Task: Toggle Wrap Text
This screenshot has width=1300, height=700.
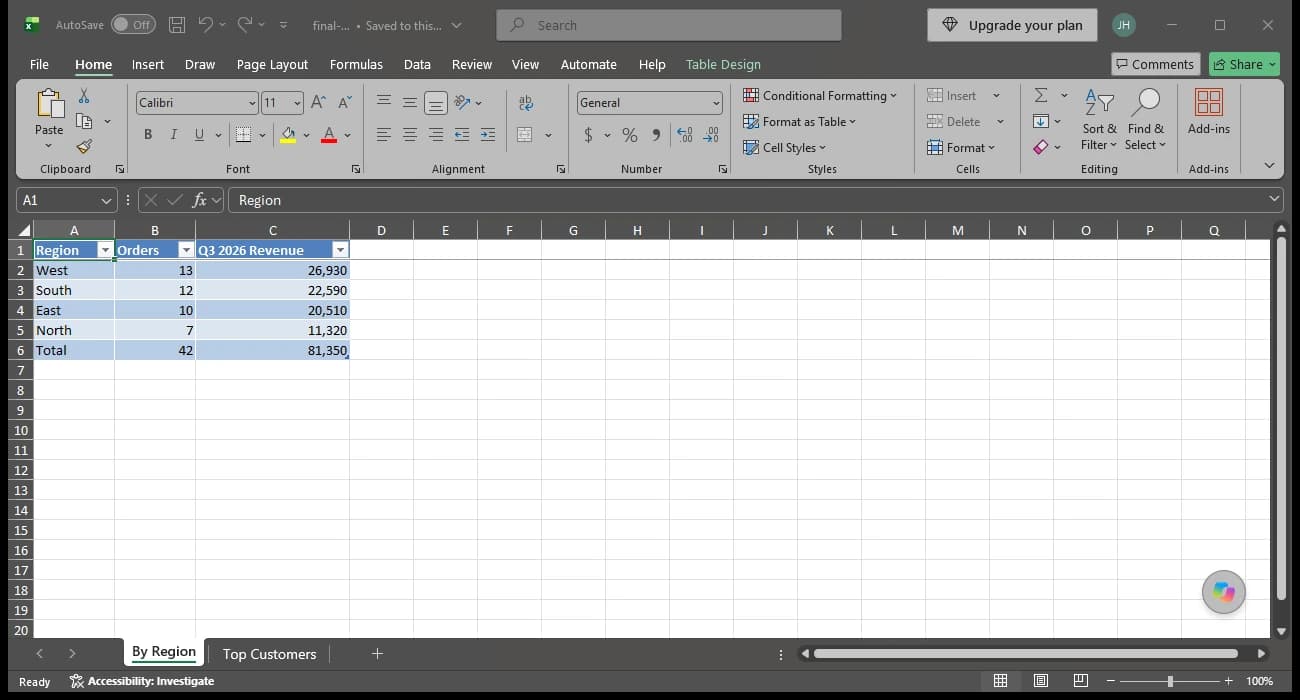Action: 526,102
